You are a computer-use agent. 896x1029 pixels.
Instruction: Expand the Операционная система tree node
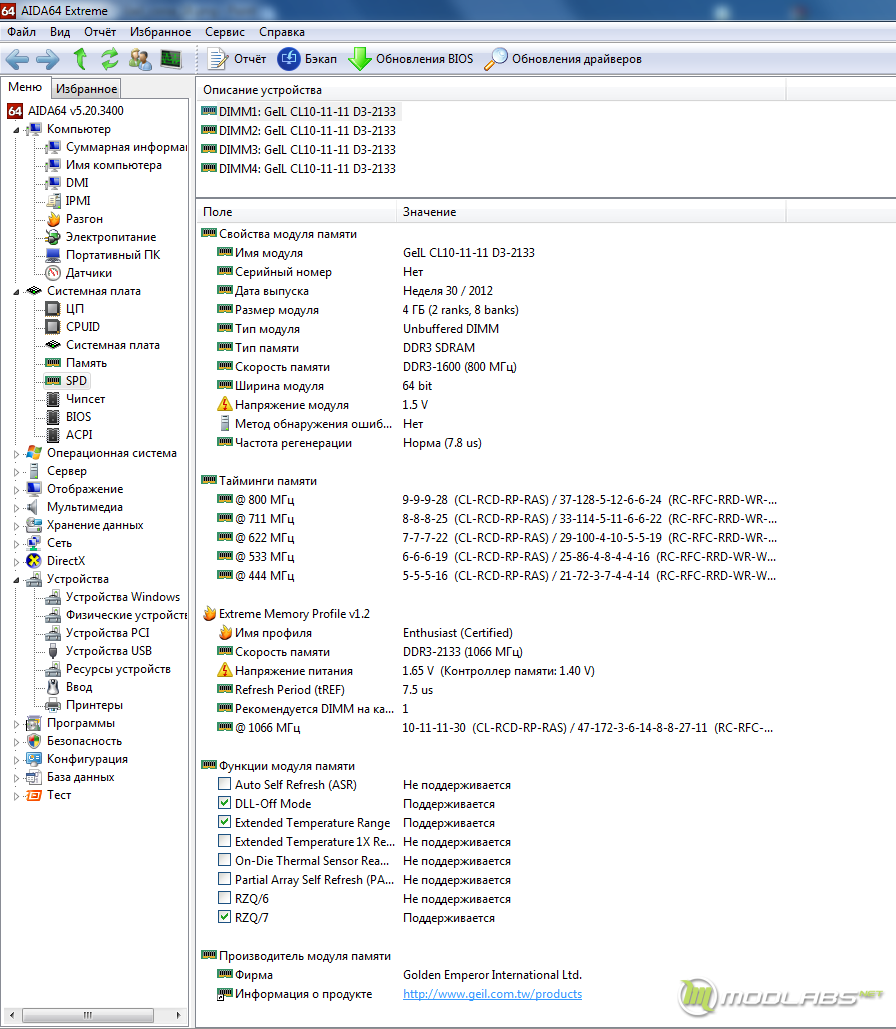[16, 453]
